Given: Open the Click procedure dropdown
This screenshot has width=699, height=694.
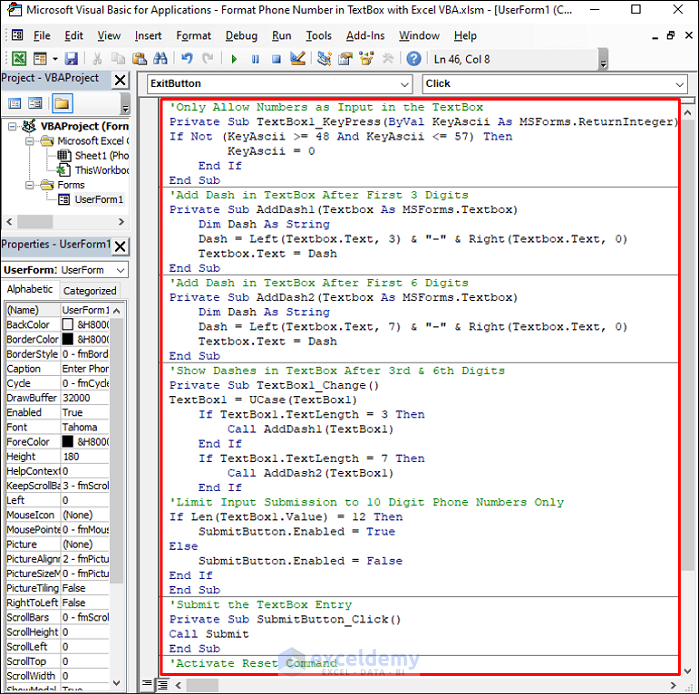Looking at the screenshot, I should pyautogui.click(x=678, y=84).
